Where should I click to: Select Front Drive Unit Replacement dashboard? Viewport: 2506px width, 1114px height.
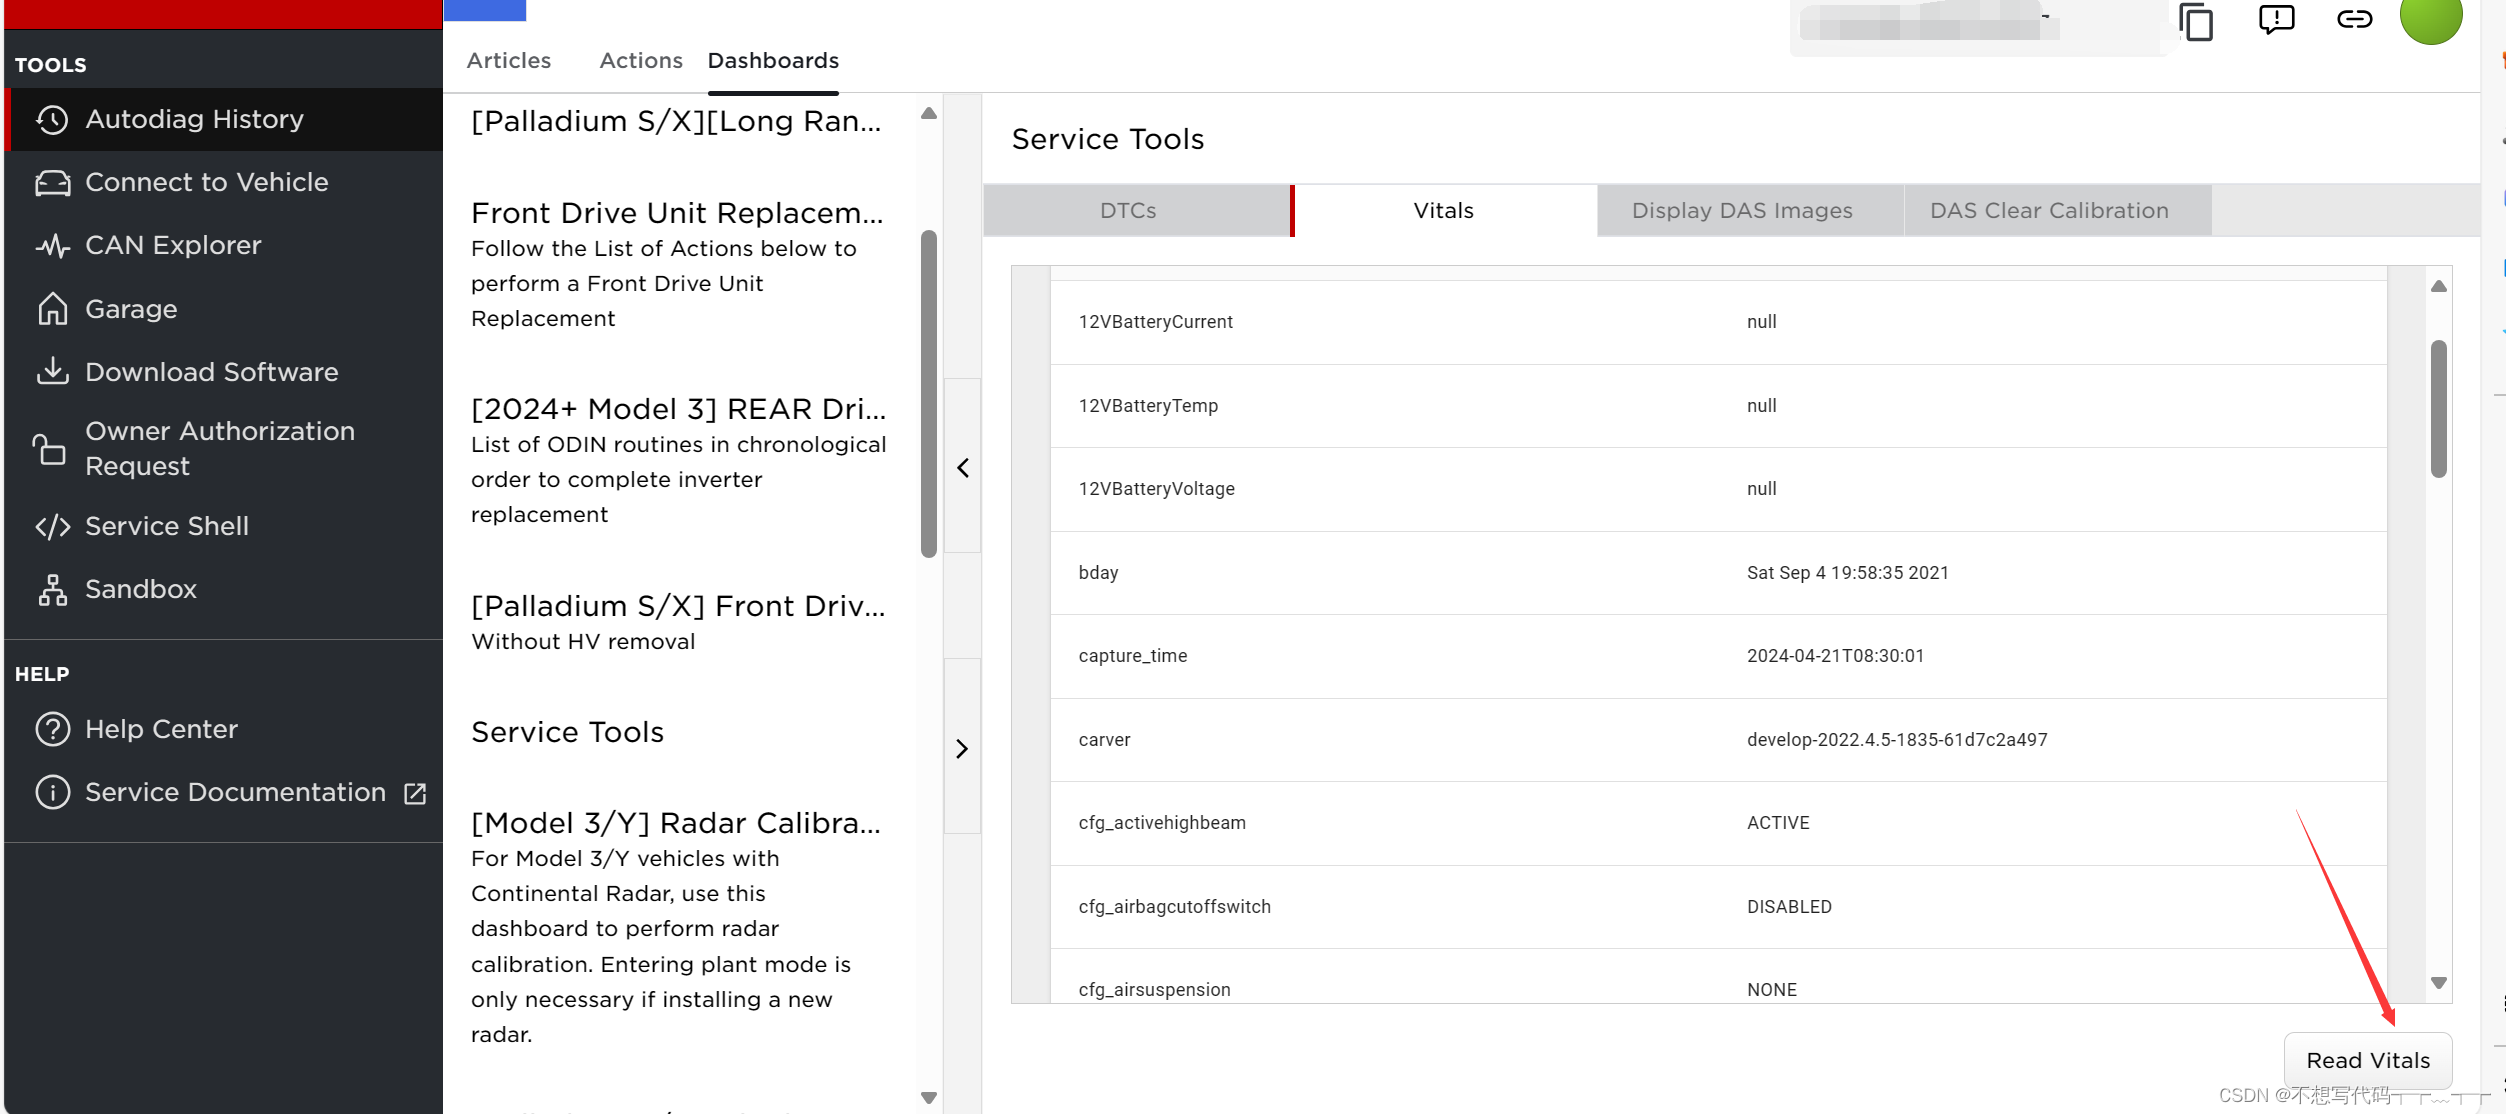(x=677, y=213)
